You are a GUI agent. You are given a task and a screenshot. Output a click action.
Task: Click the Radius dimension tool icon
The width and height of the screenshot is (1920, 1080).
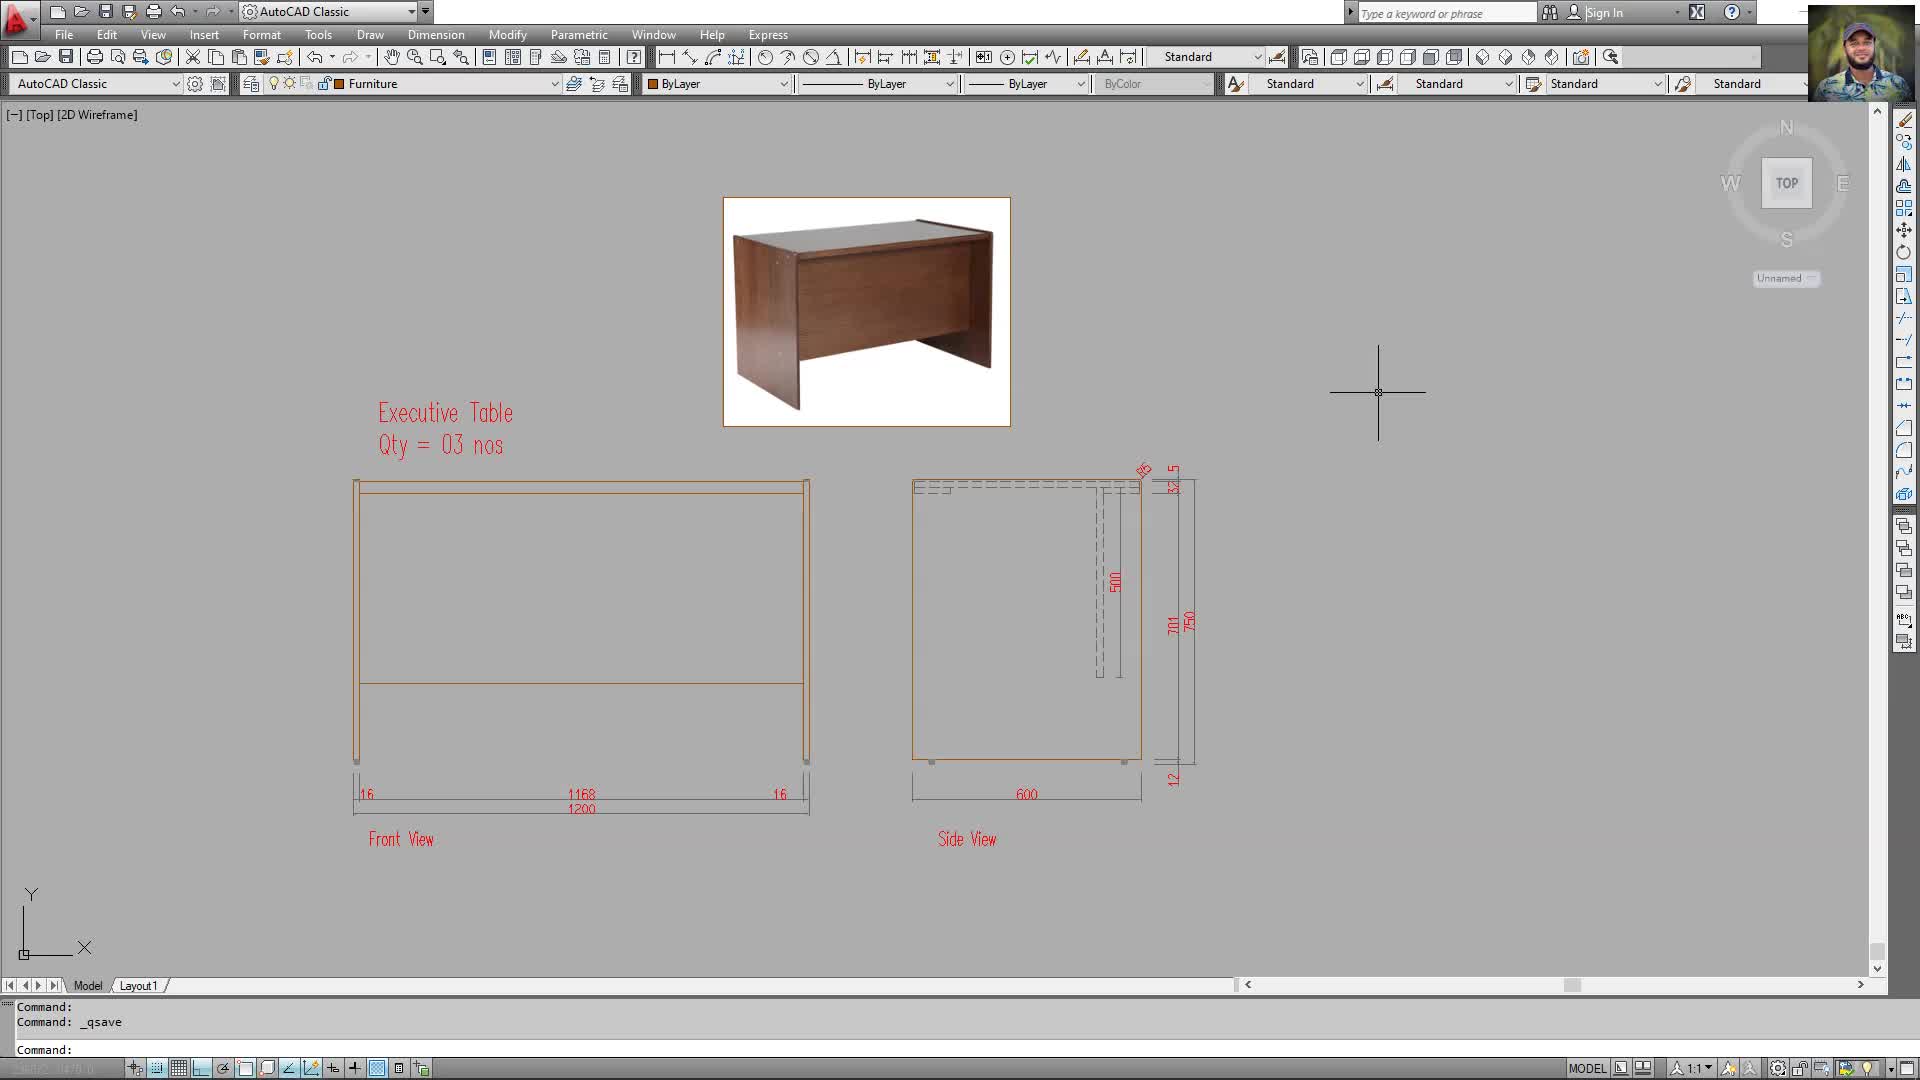click(x=765, y=57)
